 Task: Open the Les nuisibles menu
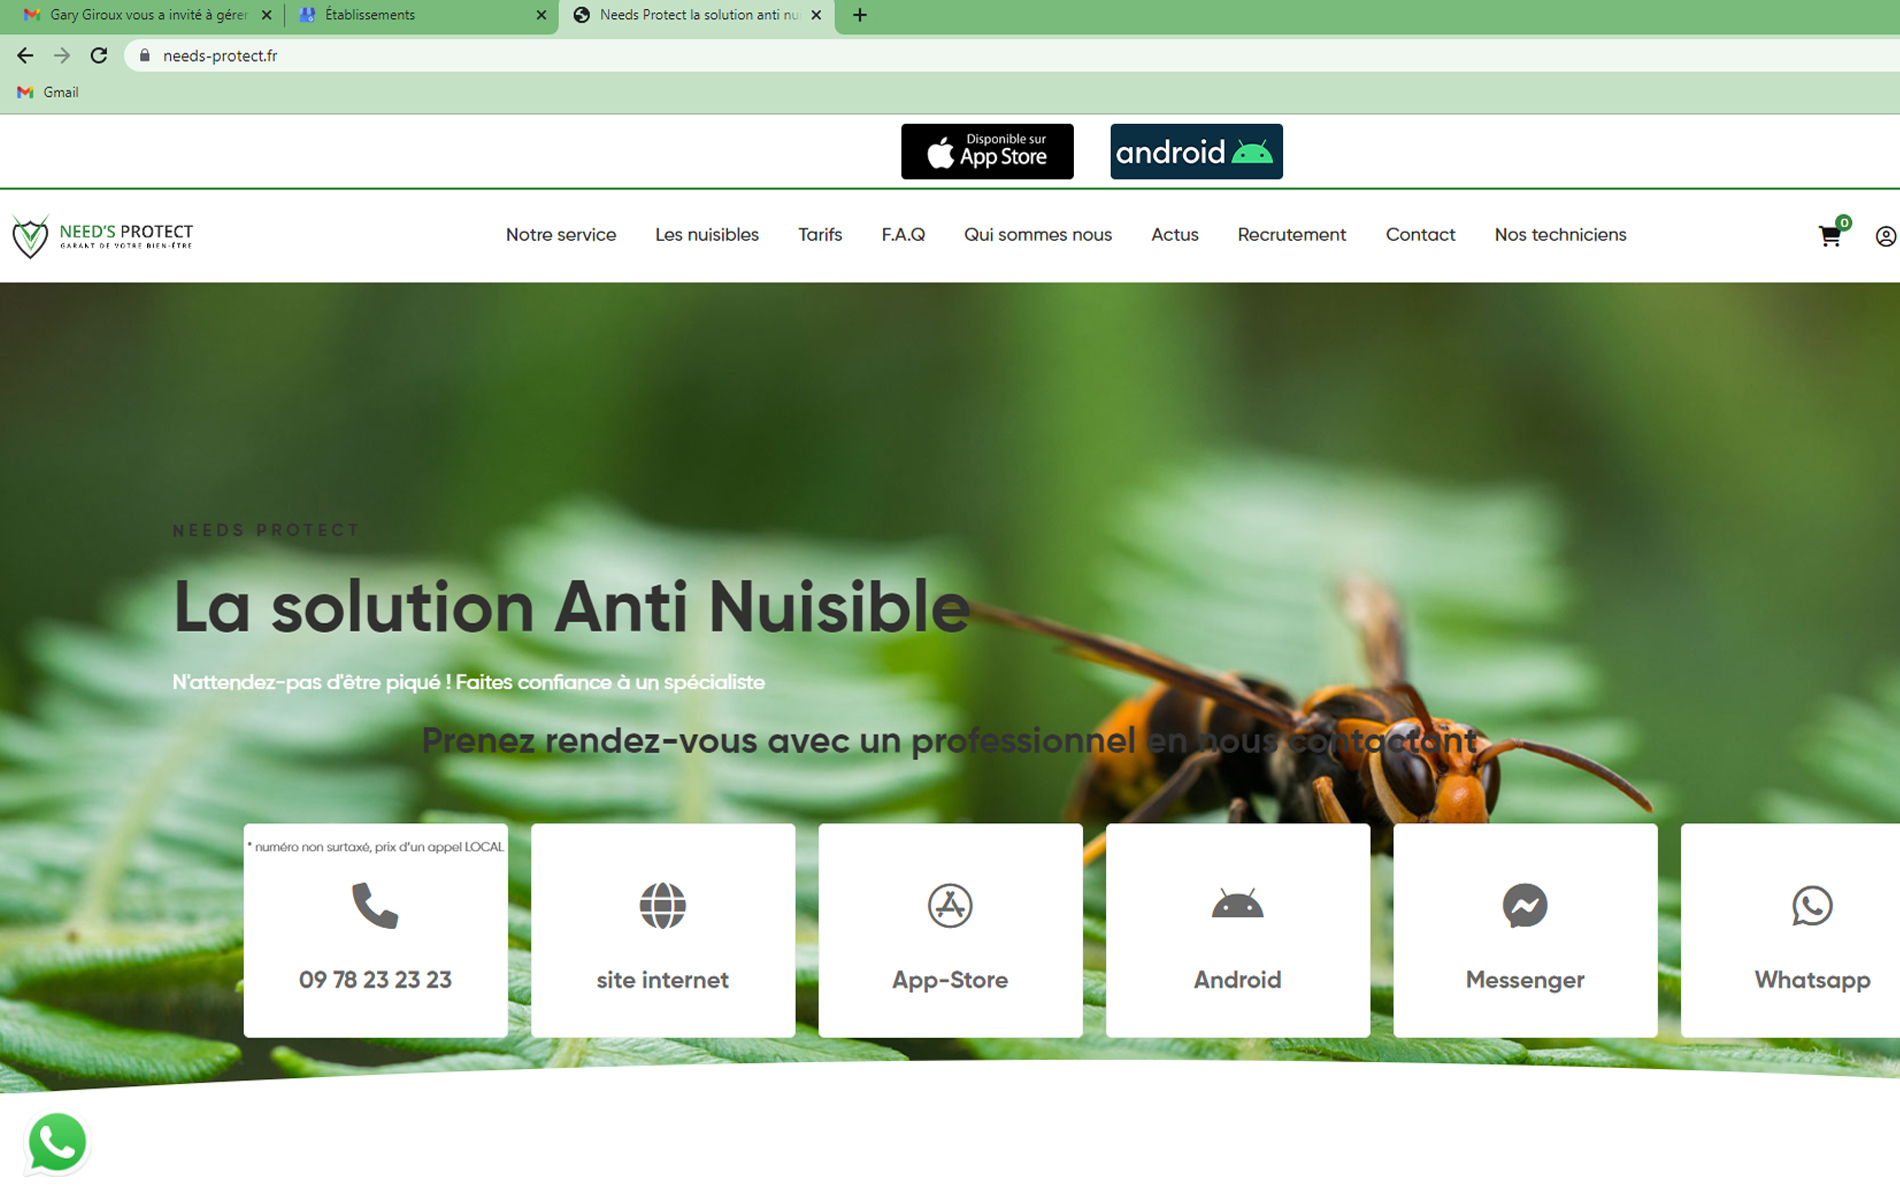[x=706, y=235]
